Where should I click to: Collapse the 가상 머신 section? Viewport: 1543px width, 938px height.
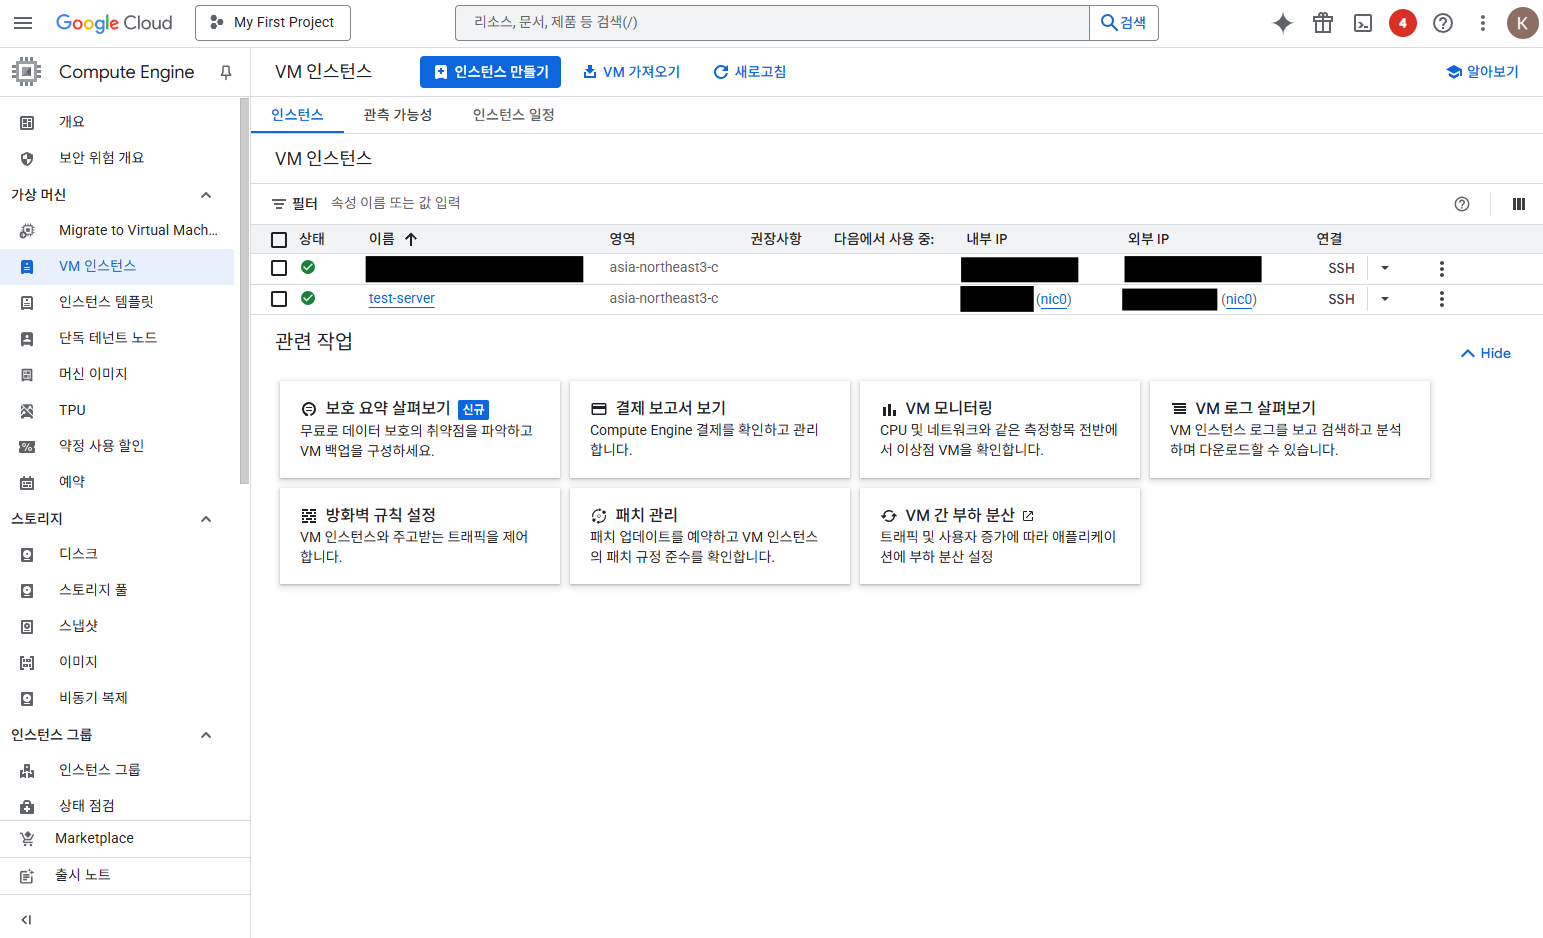pos(206,195)
